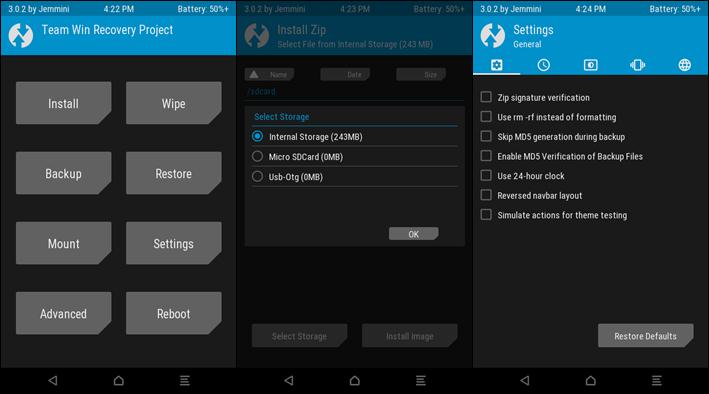Click 3.0.2 by Jemmini on main screen

tap(39, 9)
